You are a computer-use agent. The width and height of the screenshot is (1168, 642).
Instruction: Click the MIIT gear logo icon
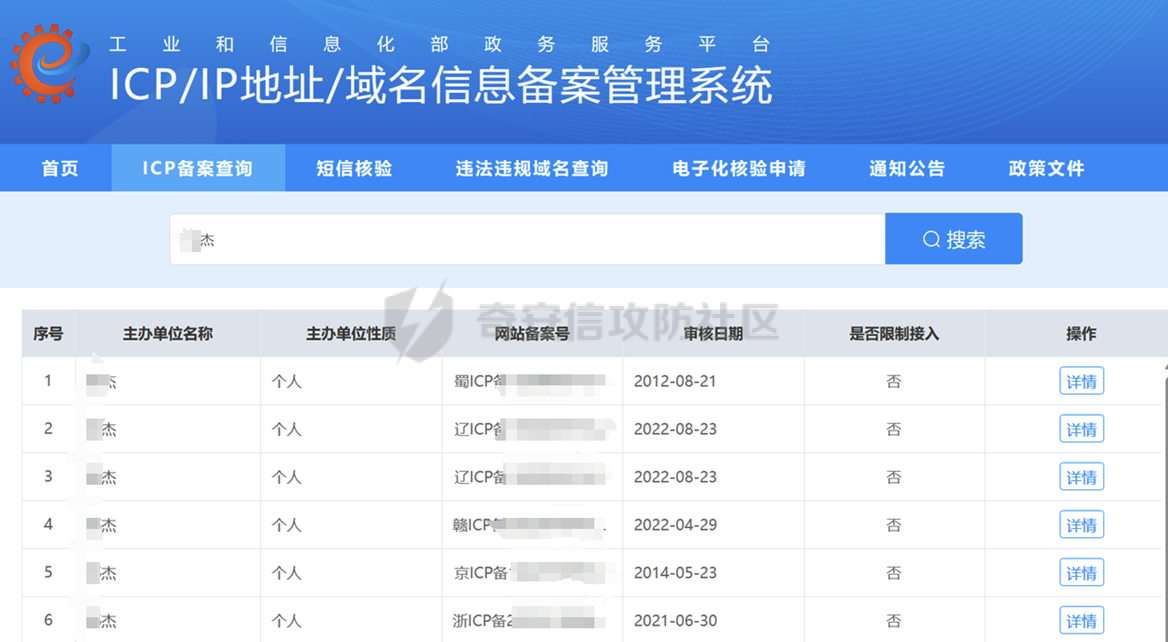(50, 63)
